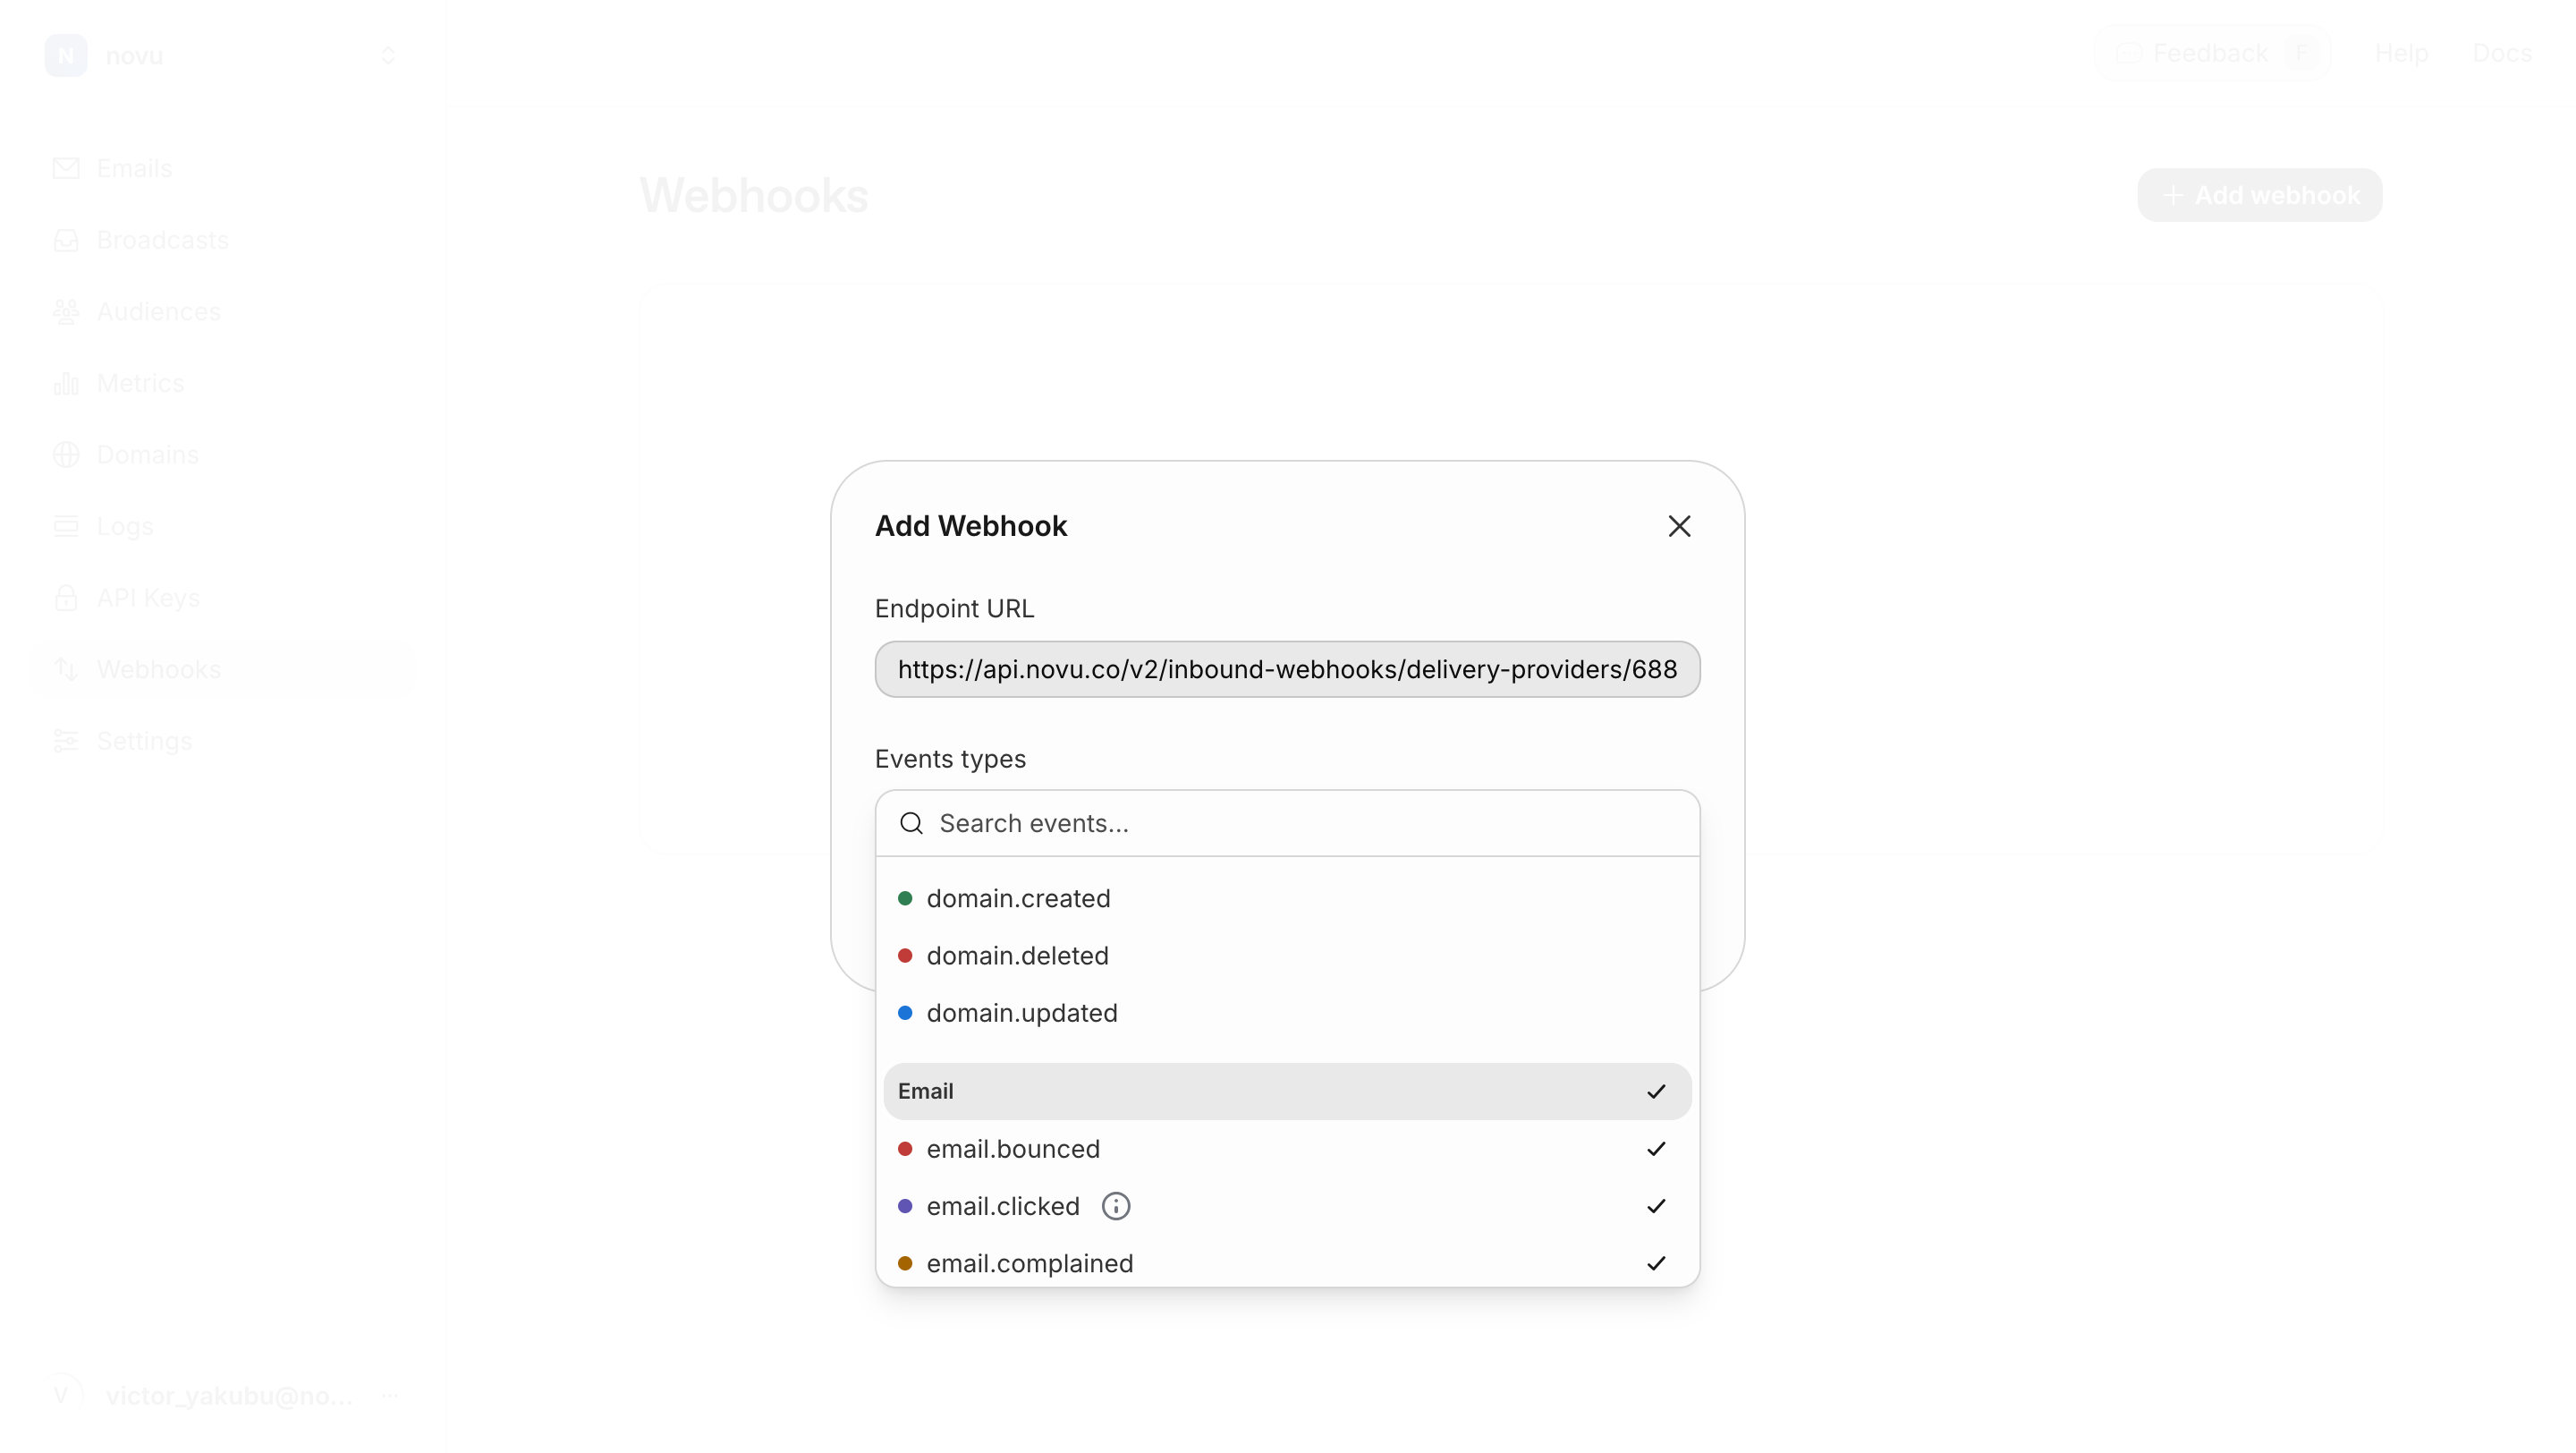Select the API Keys lock icon
The height and width of the screenshot is (1453, 2576).
(x=66, y=597)
